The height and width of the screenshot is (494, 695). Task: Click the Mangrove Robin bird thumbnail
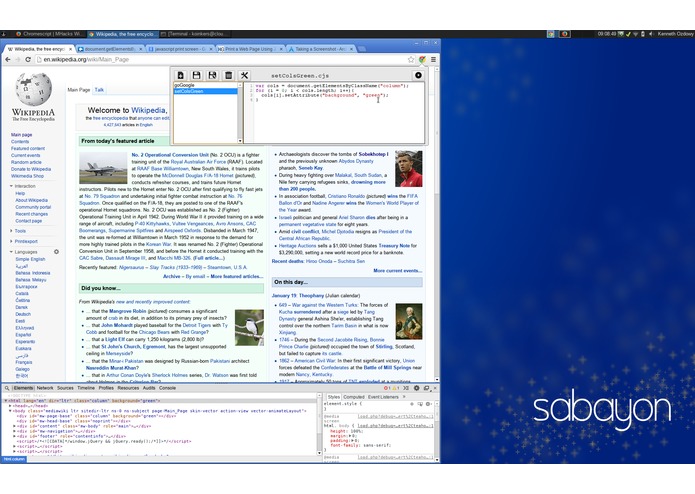[249, 327]
